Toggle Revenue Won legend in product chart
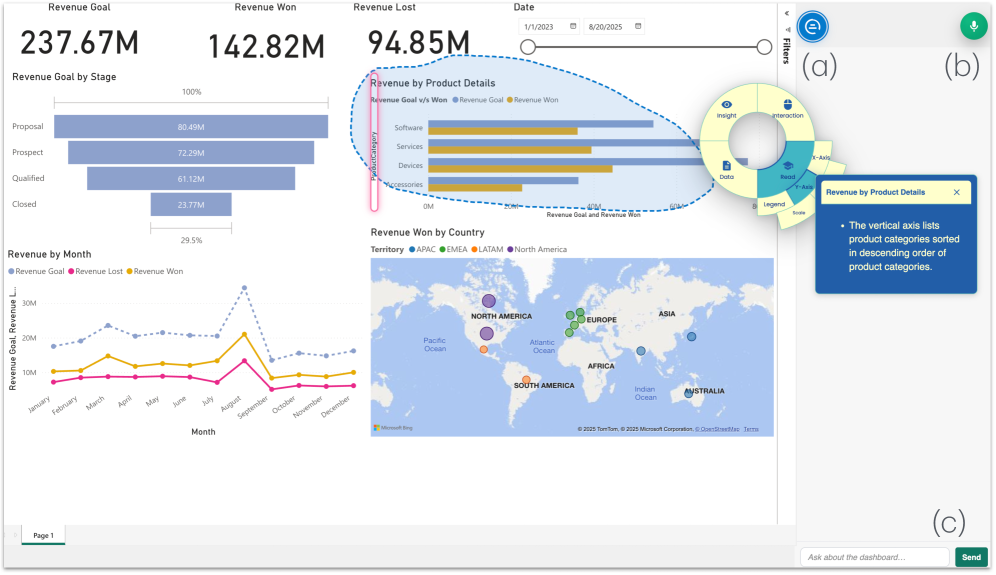This screenshot has height=575, width=996. pyautogui.click(x=534, y=100)
